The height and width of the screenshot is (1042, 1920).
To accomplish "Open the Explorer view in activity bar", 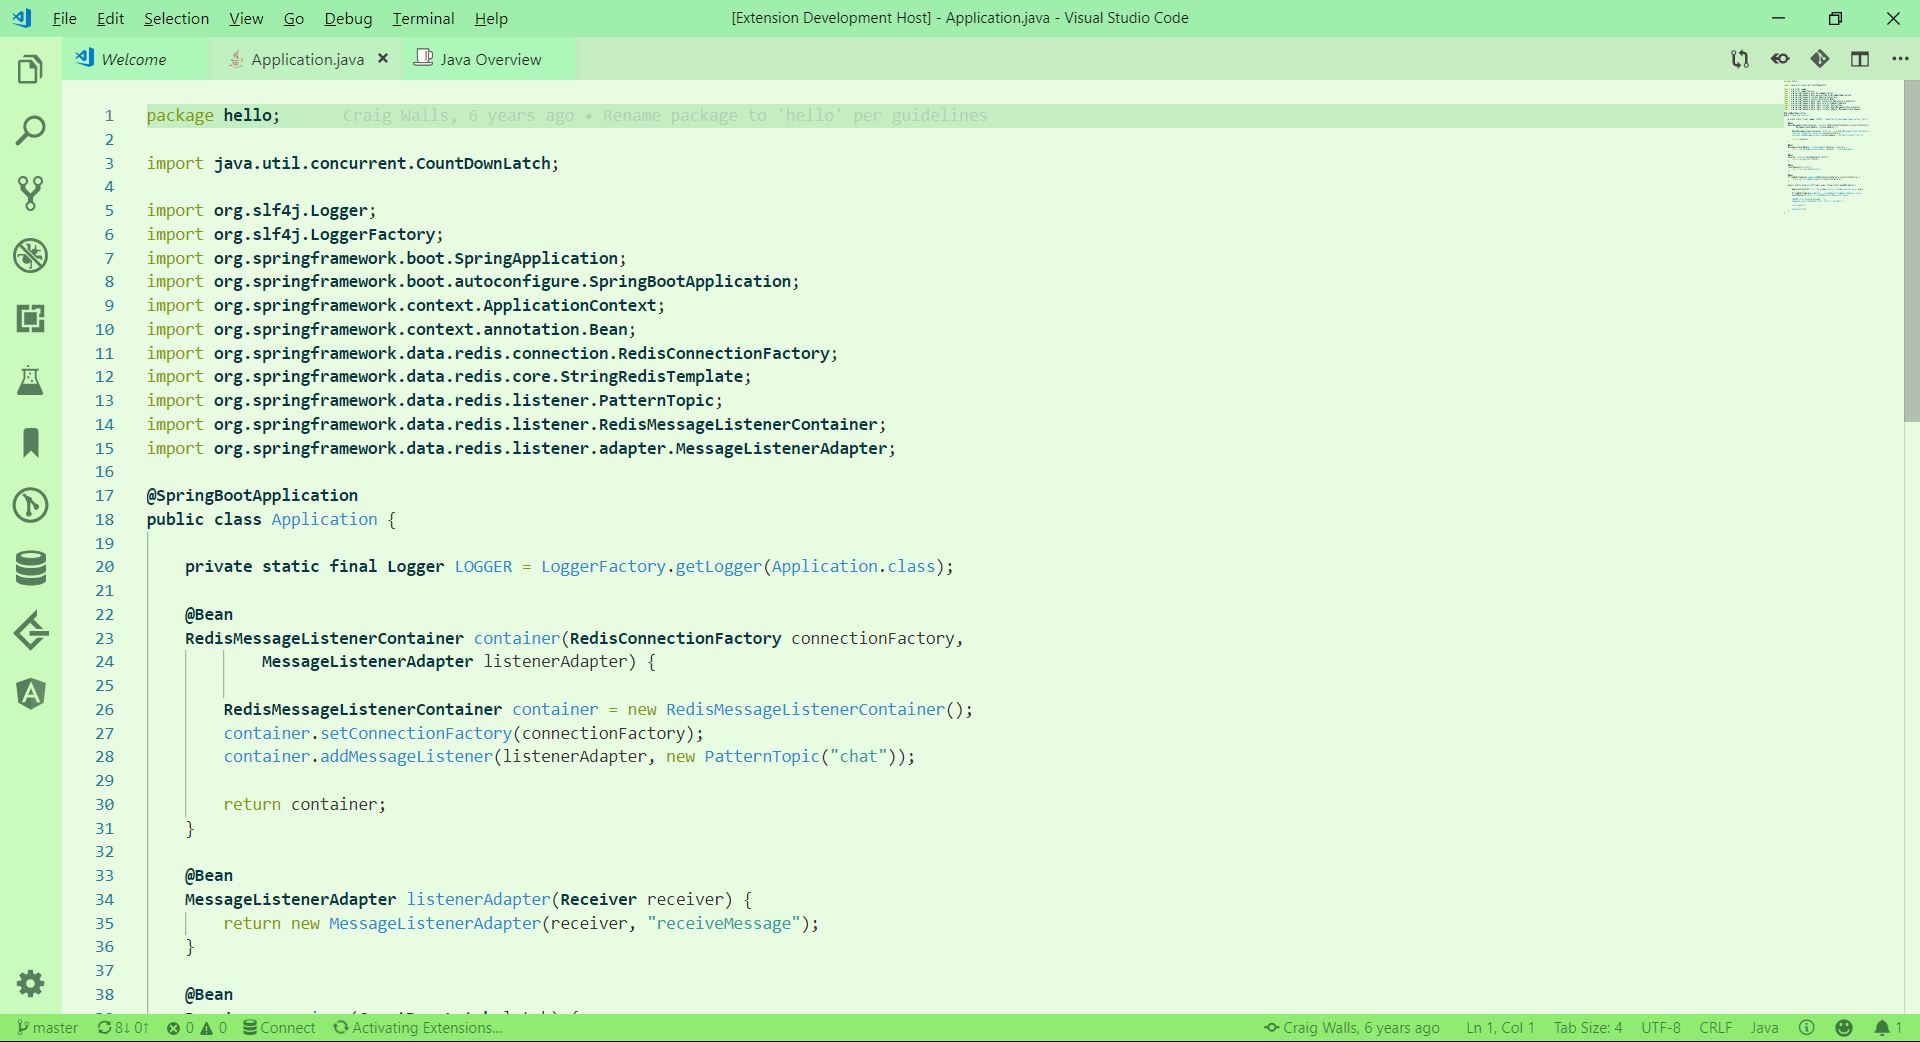I will click(31, 70).
